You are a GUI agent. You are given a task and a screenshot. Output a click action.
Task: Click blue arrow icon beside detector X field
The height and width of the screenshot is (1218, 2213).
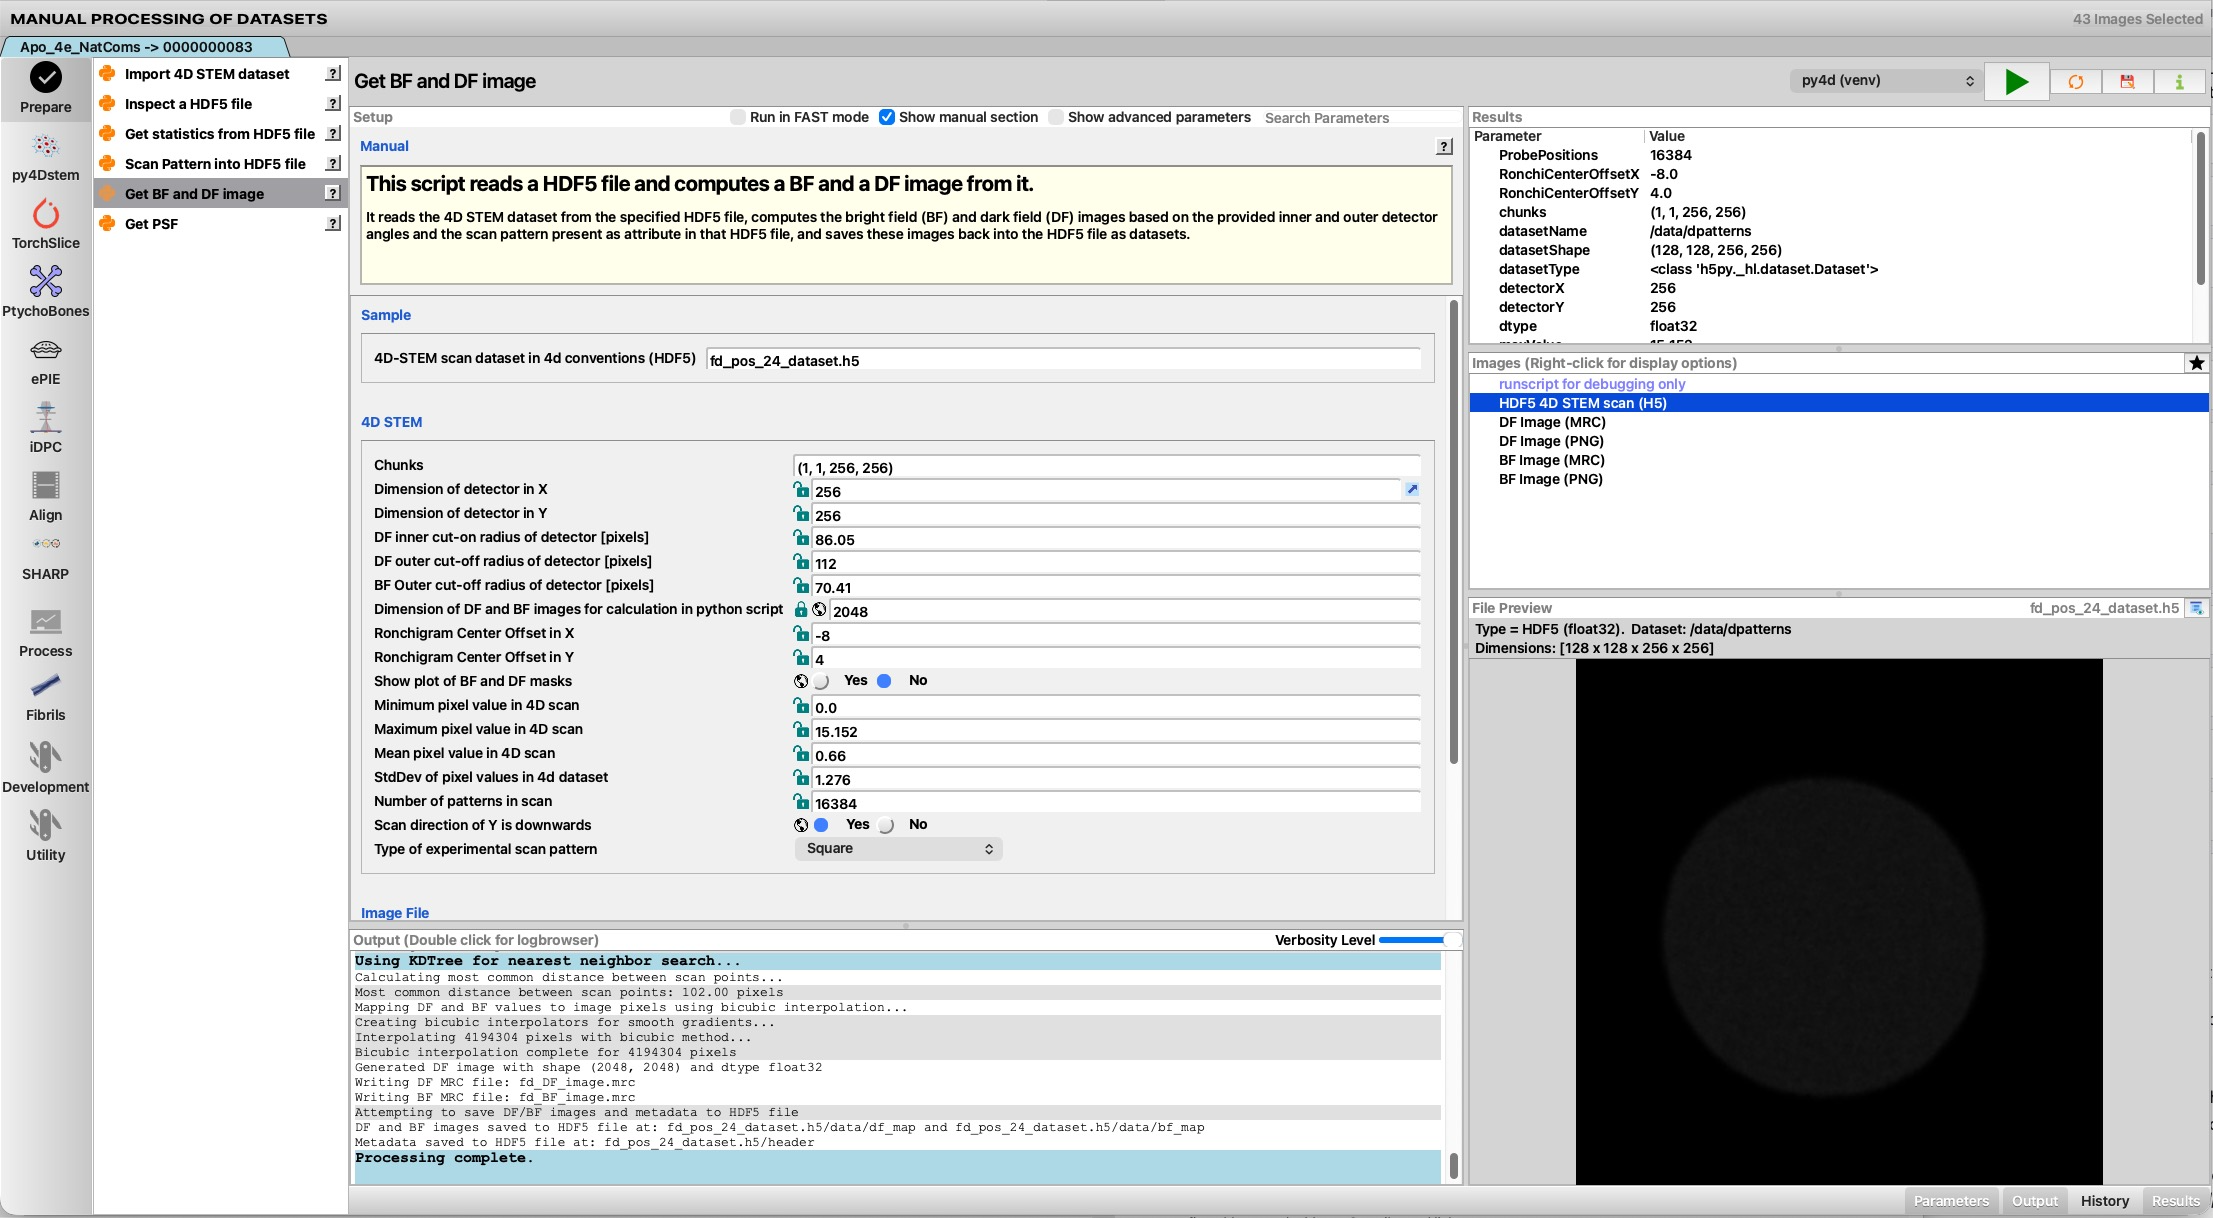1412,490
